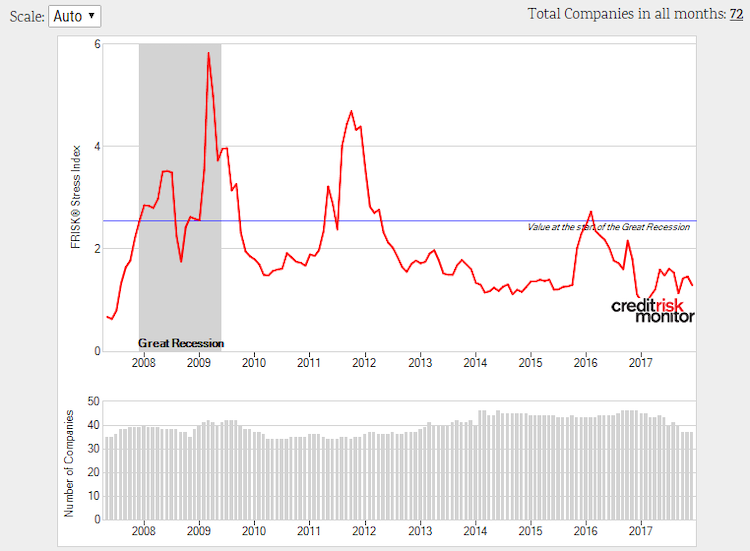
Task: Click the FRISK® Stress Index axis title
Action: 76,197
